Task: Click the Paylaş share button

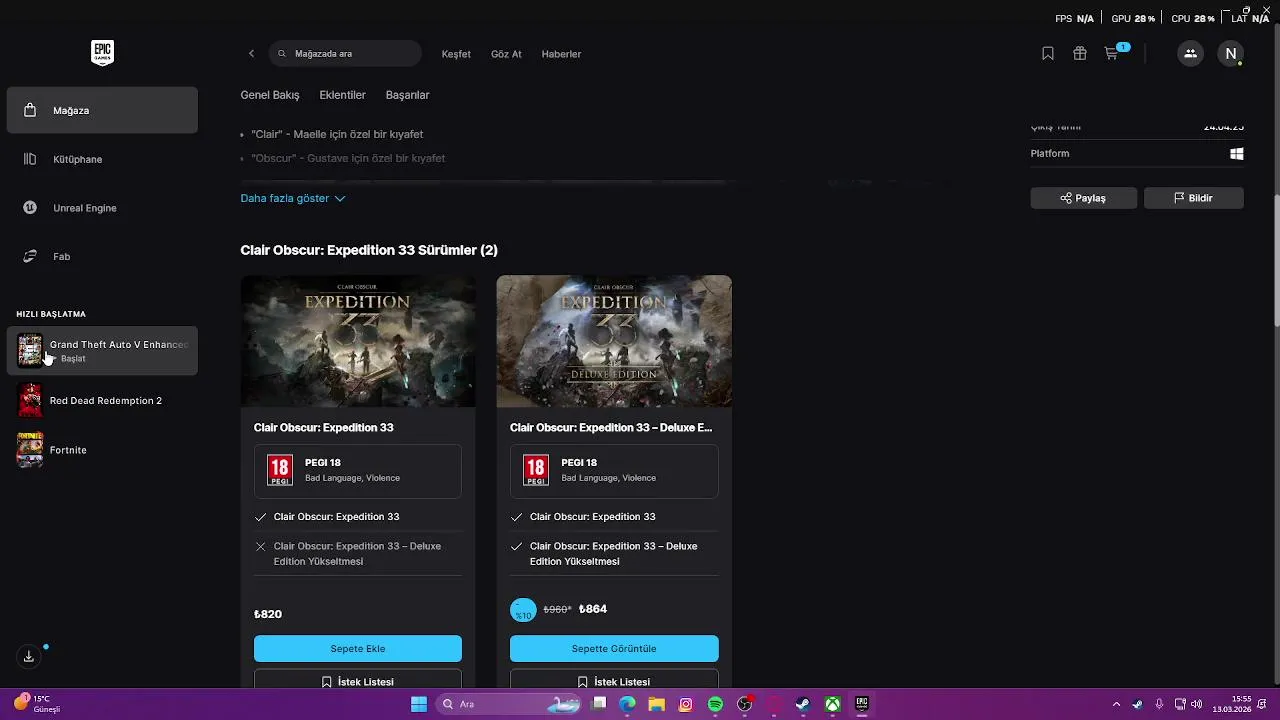Action: [1083, 198]
